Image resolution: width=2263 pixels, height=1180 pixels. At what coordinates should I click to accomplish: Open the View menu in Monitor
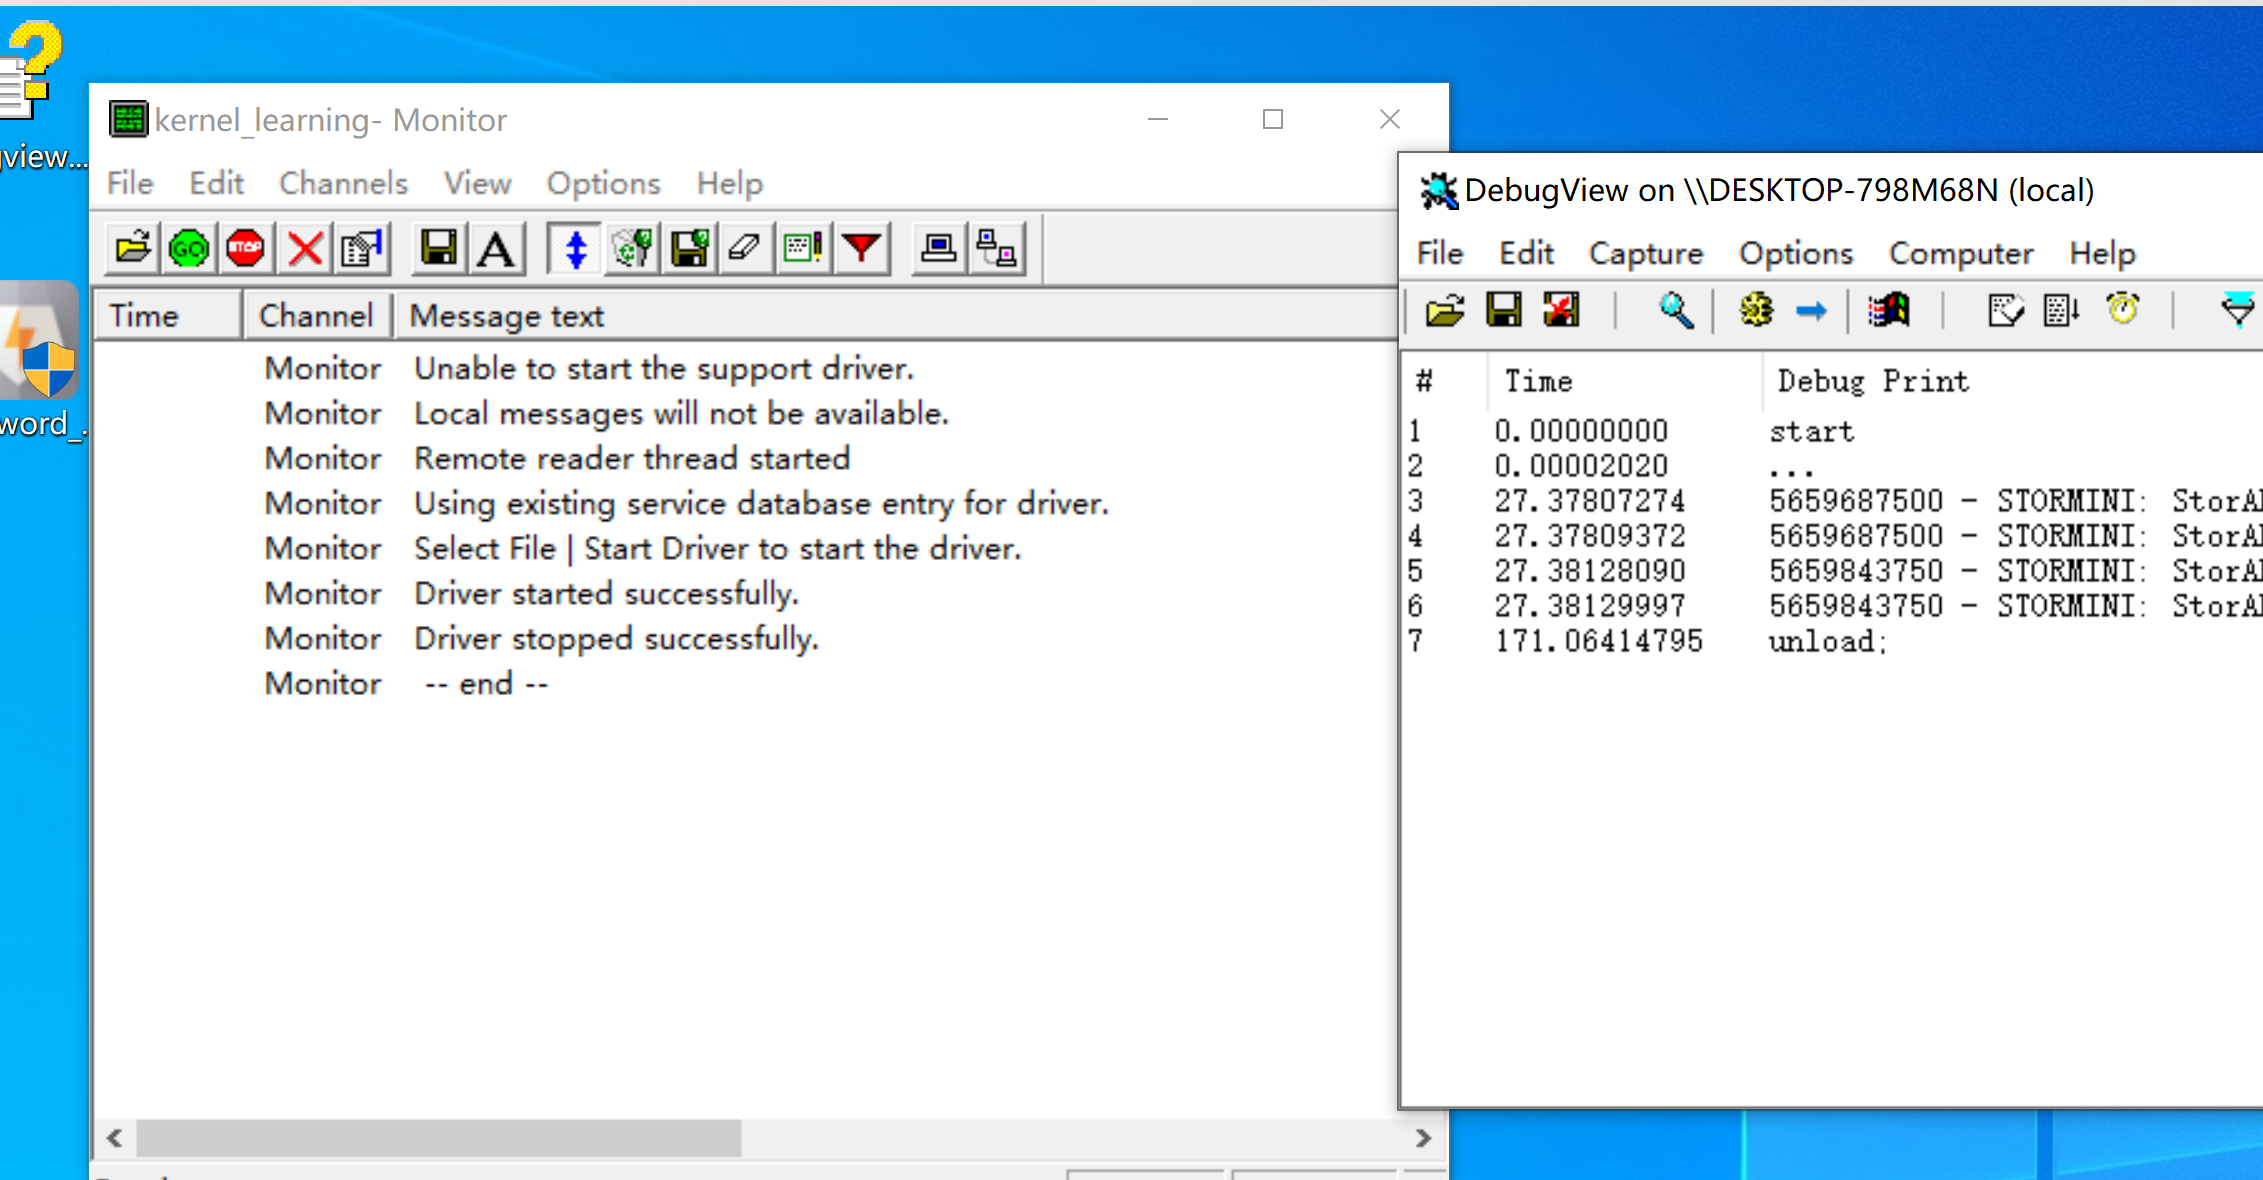click(477, 183)
